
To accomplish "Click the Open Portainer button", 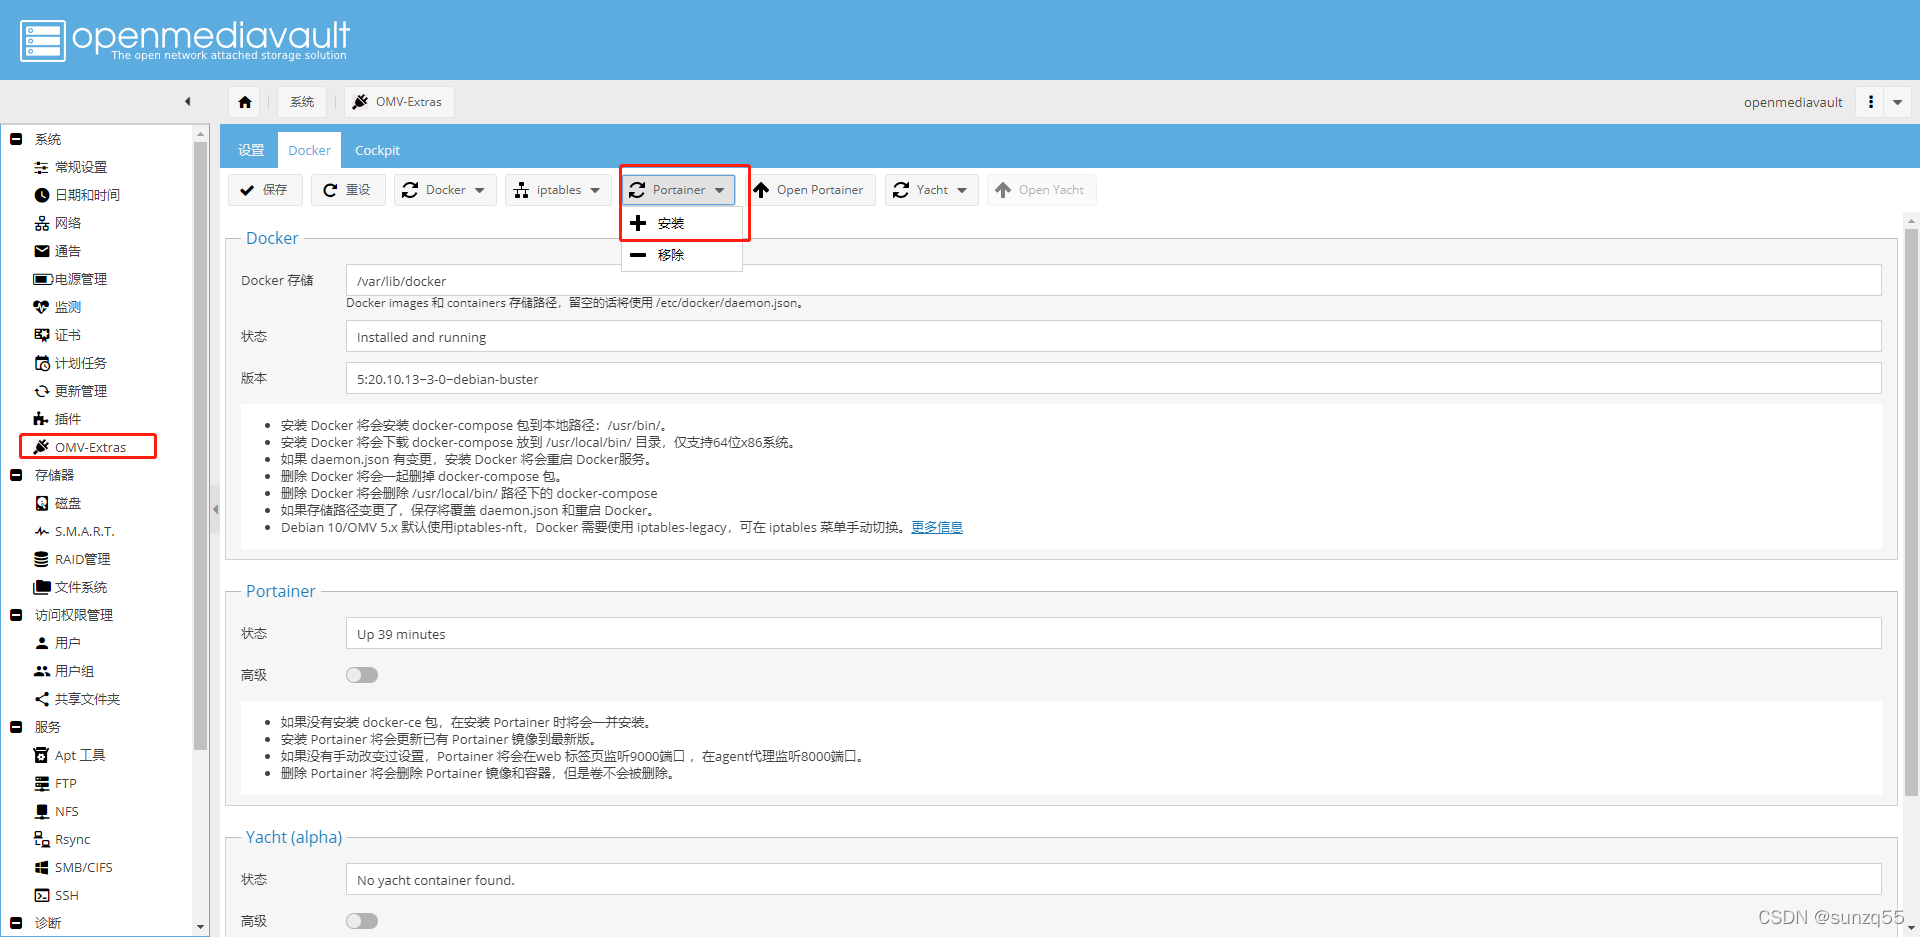I will tap(809, 190).
